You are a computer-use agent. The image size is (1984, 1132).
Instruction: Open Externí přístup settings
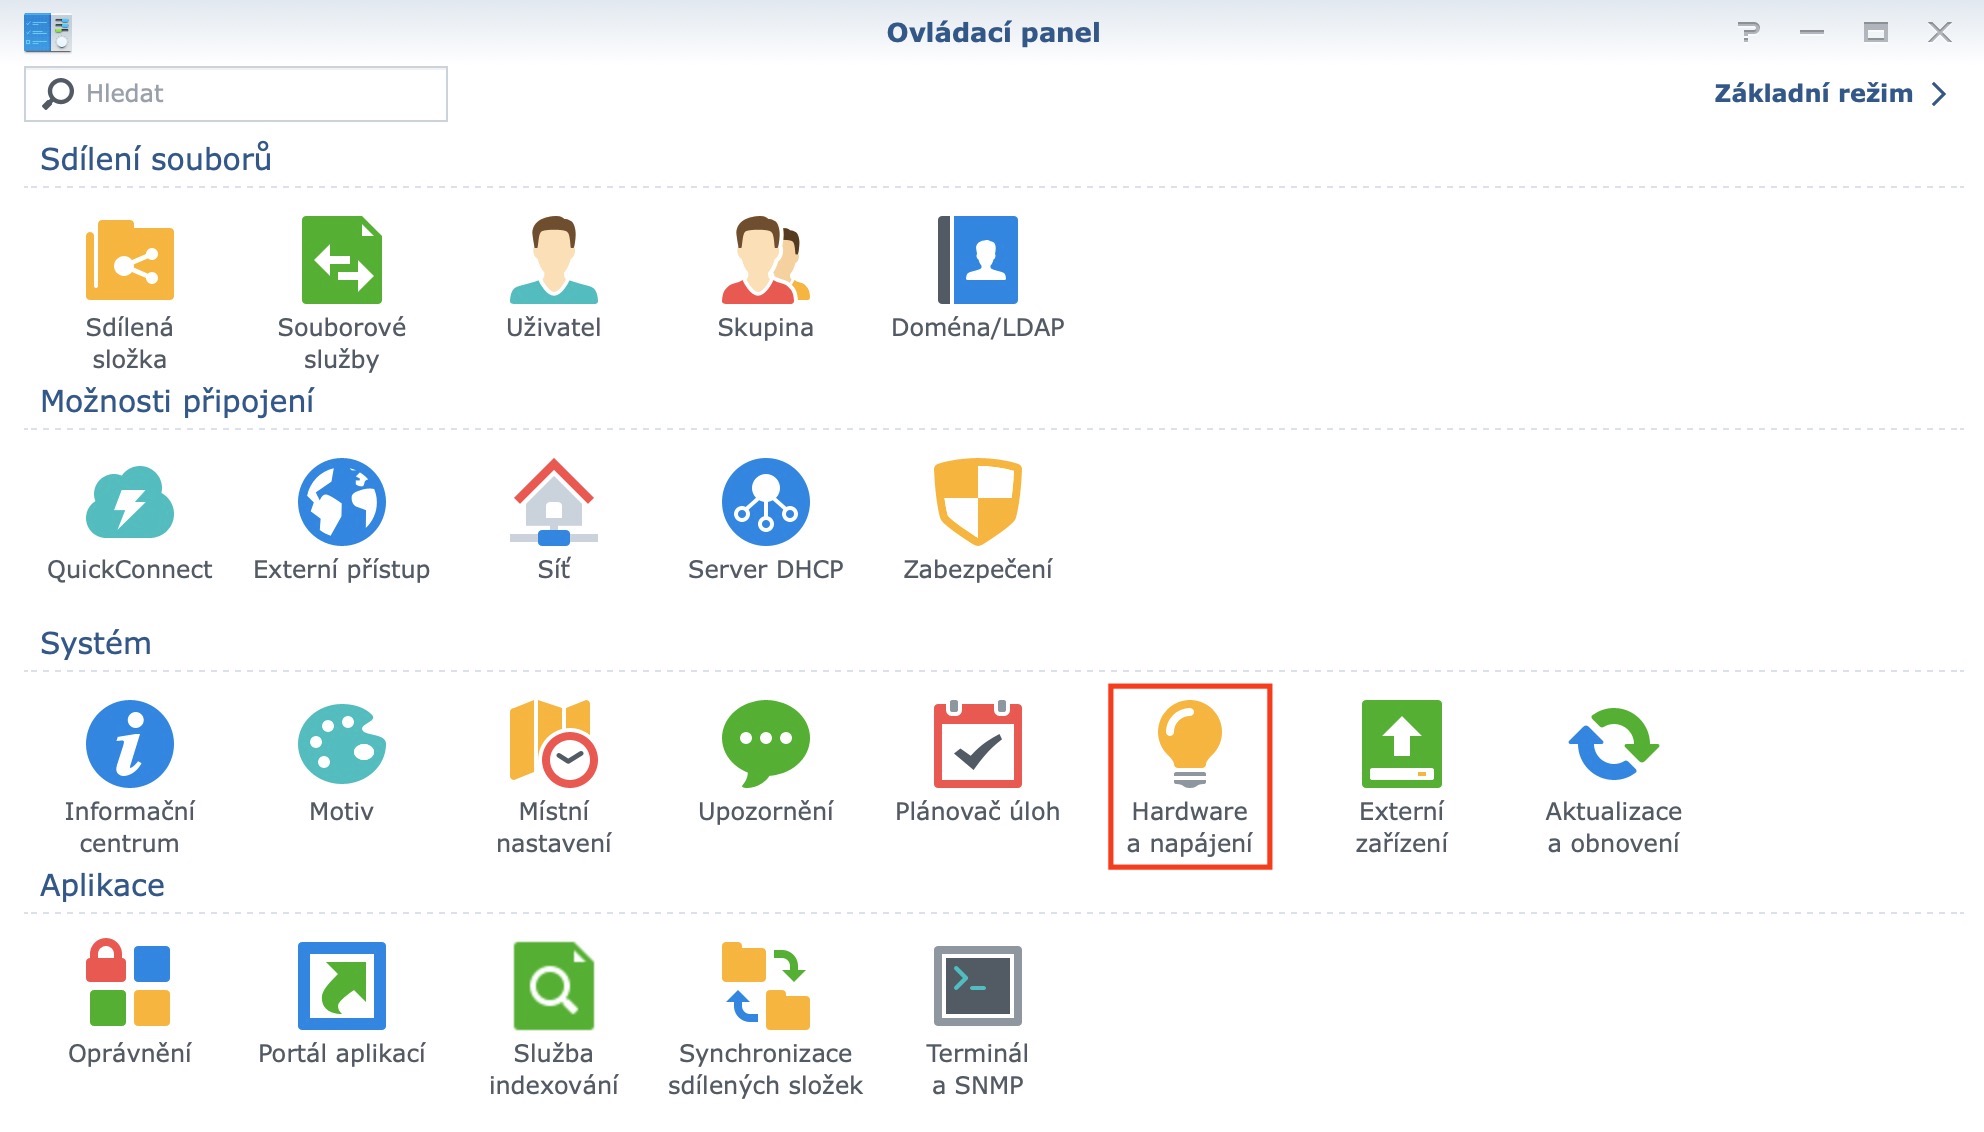pyautogui.click(x=341, y=510)
